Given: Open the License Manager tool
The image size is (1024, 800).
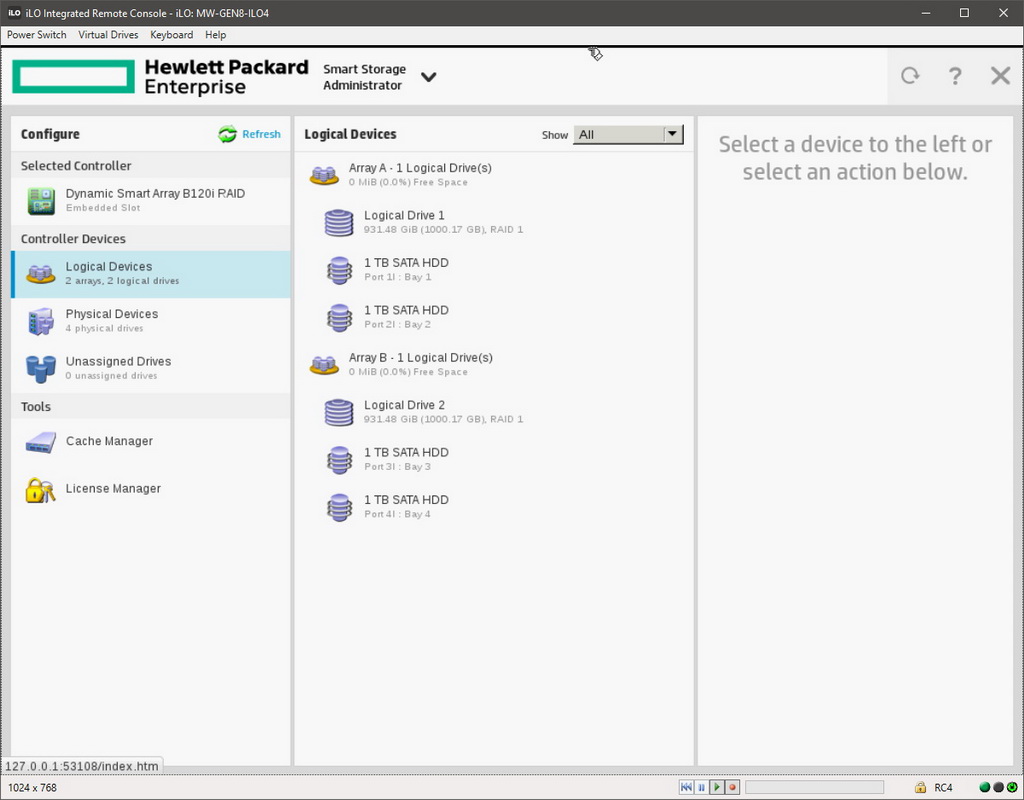Looking at the screenshot, I should point(151,489).
